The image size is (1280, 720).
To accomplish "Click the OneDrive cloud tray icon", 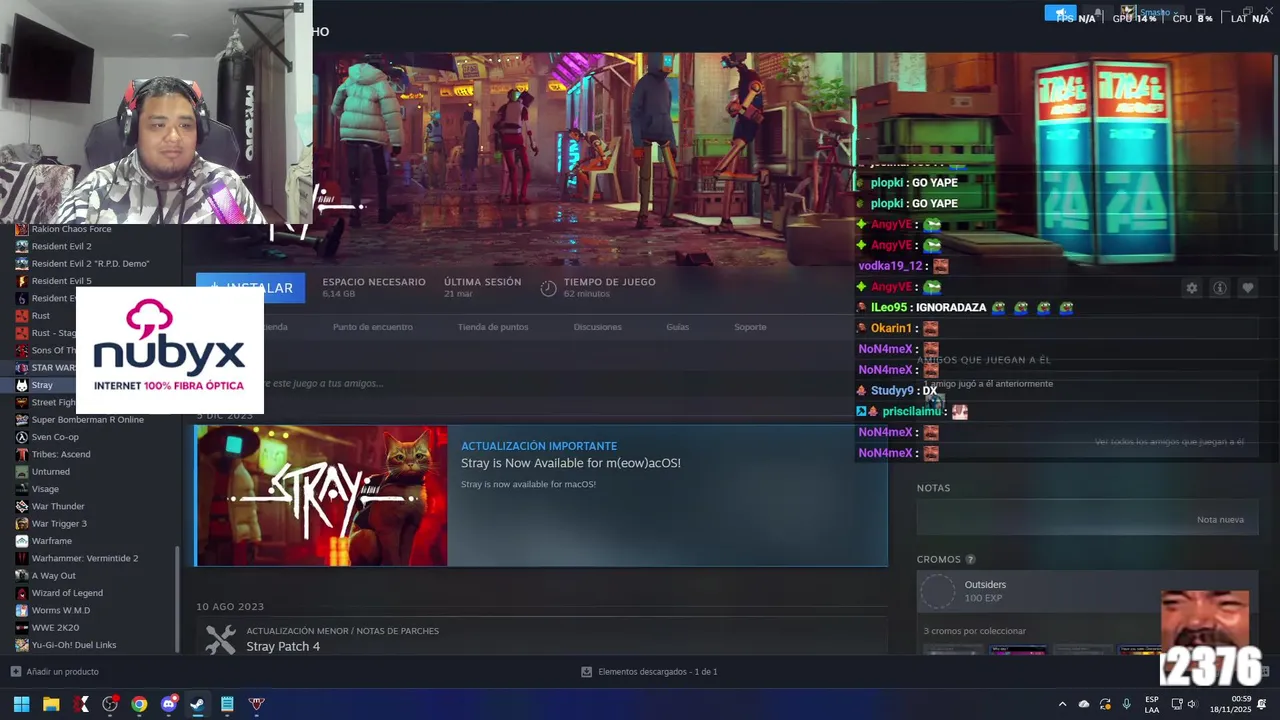I will coord(1084,704).
